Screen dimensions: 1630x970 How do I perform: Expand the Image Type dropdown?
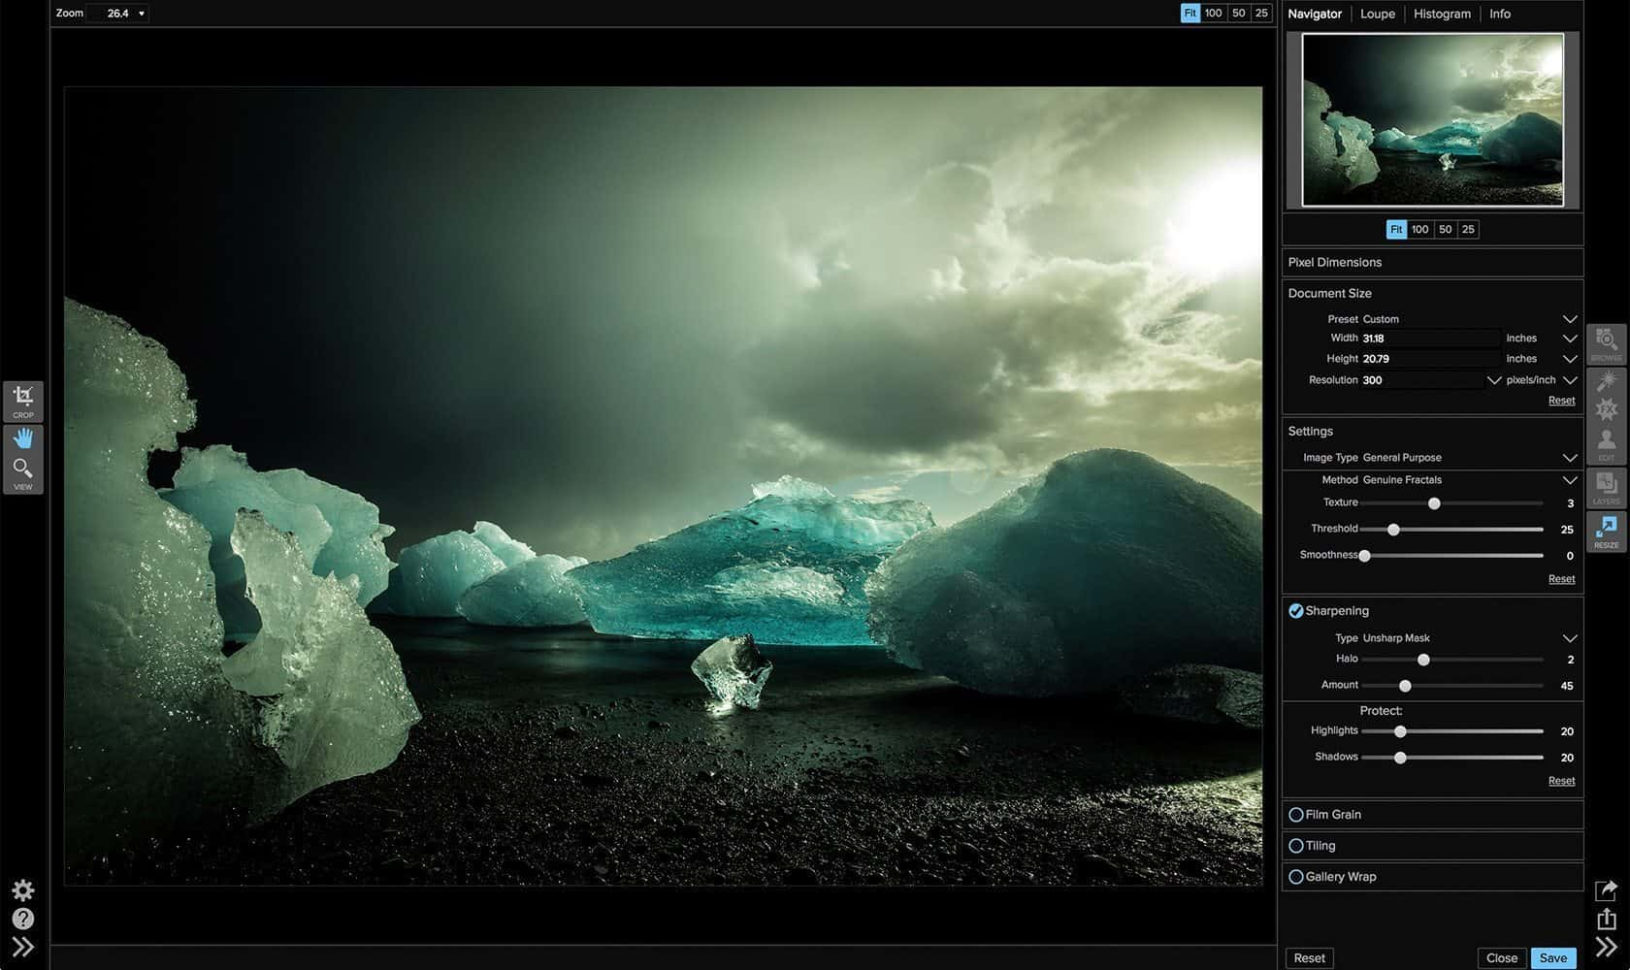1569,458
